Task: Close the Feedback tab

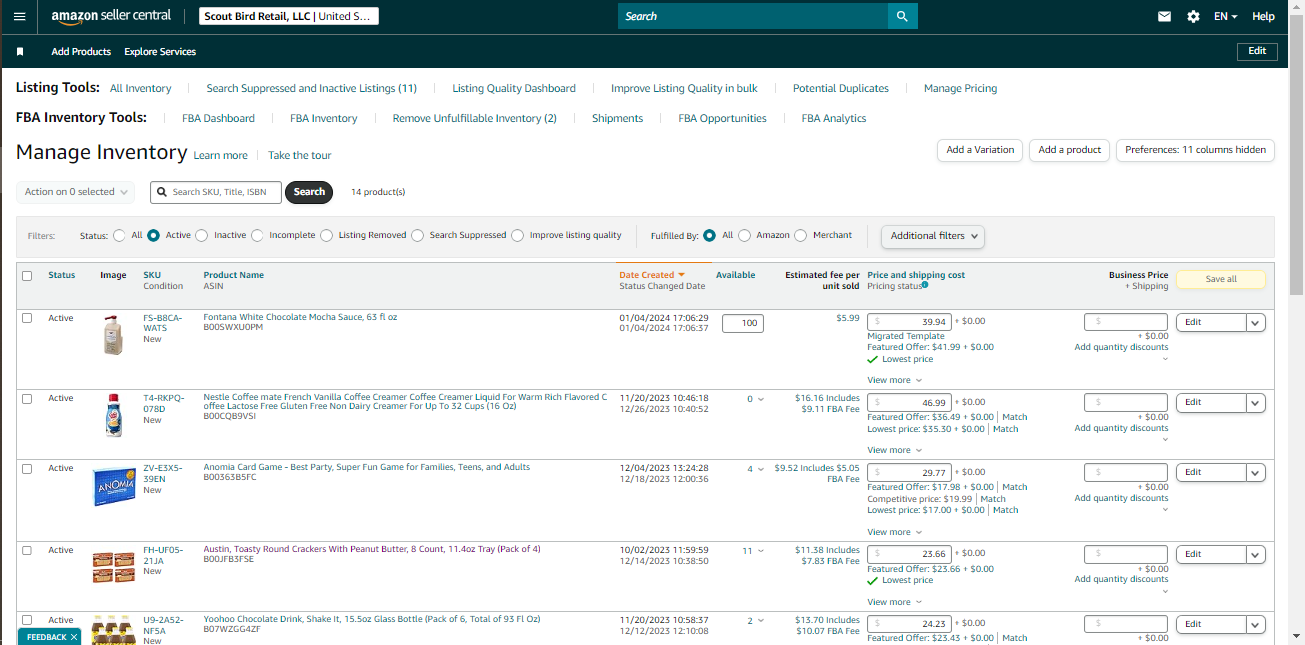Action: pos(74,637)
